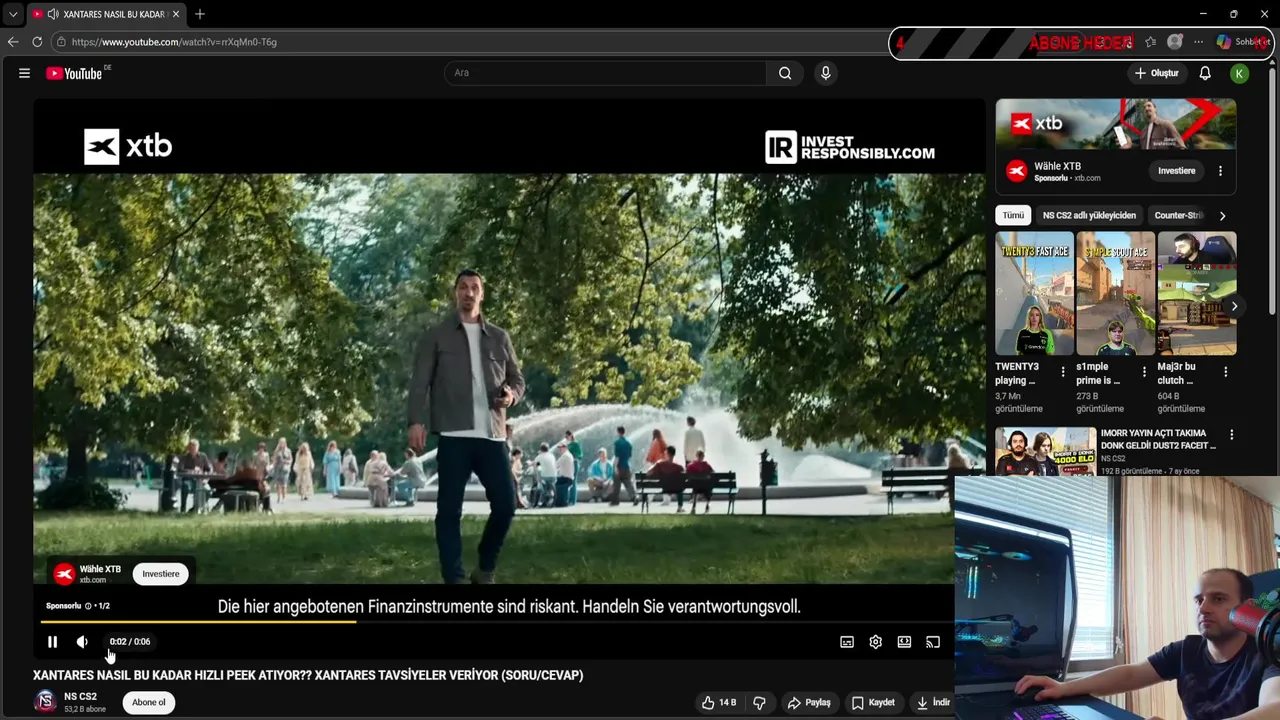Open the IMORR YAYIN AÇTI video thumbnail
The image size is (1280, 720).
tap(1045, 451)
